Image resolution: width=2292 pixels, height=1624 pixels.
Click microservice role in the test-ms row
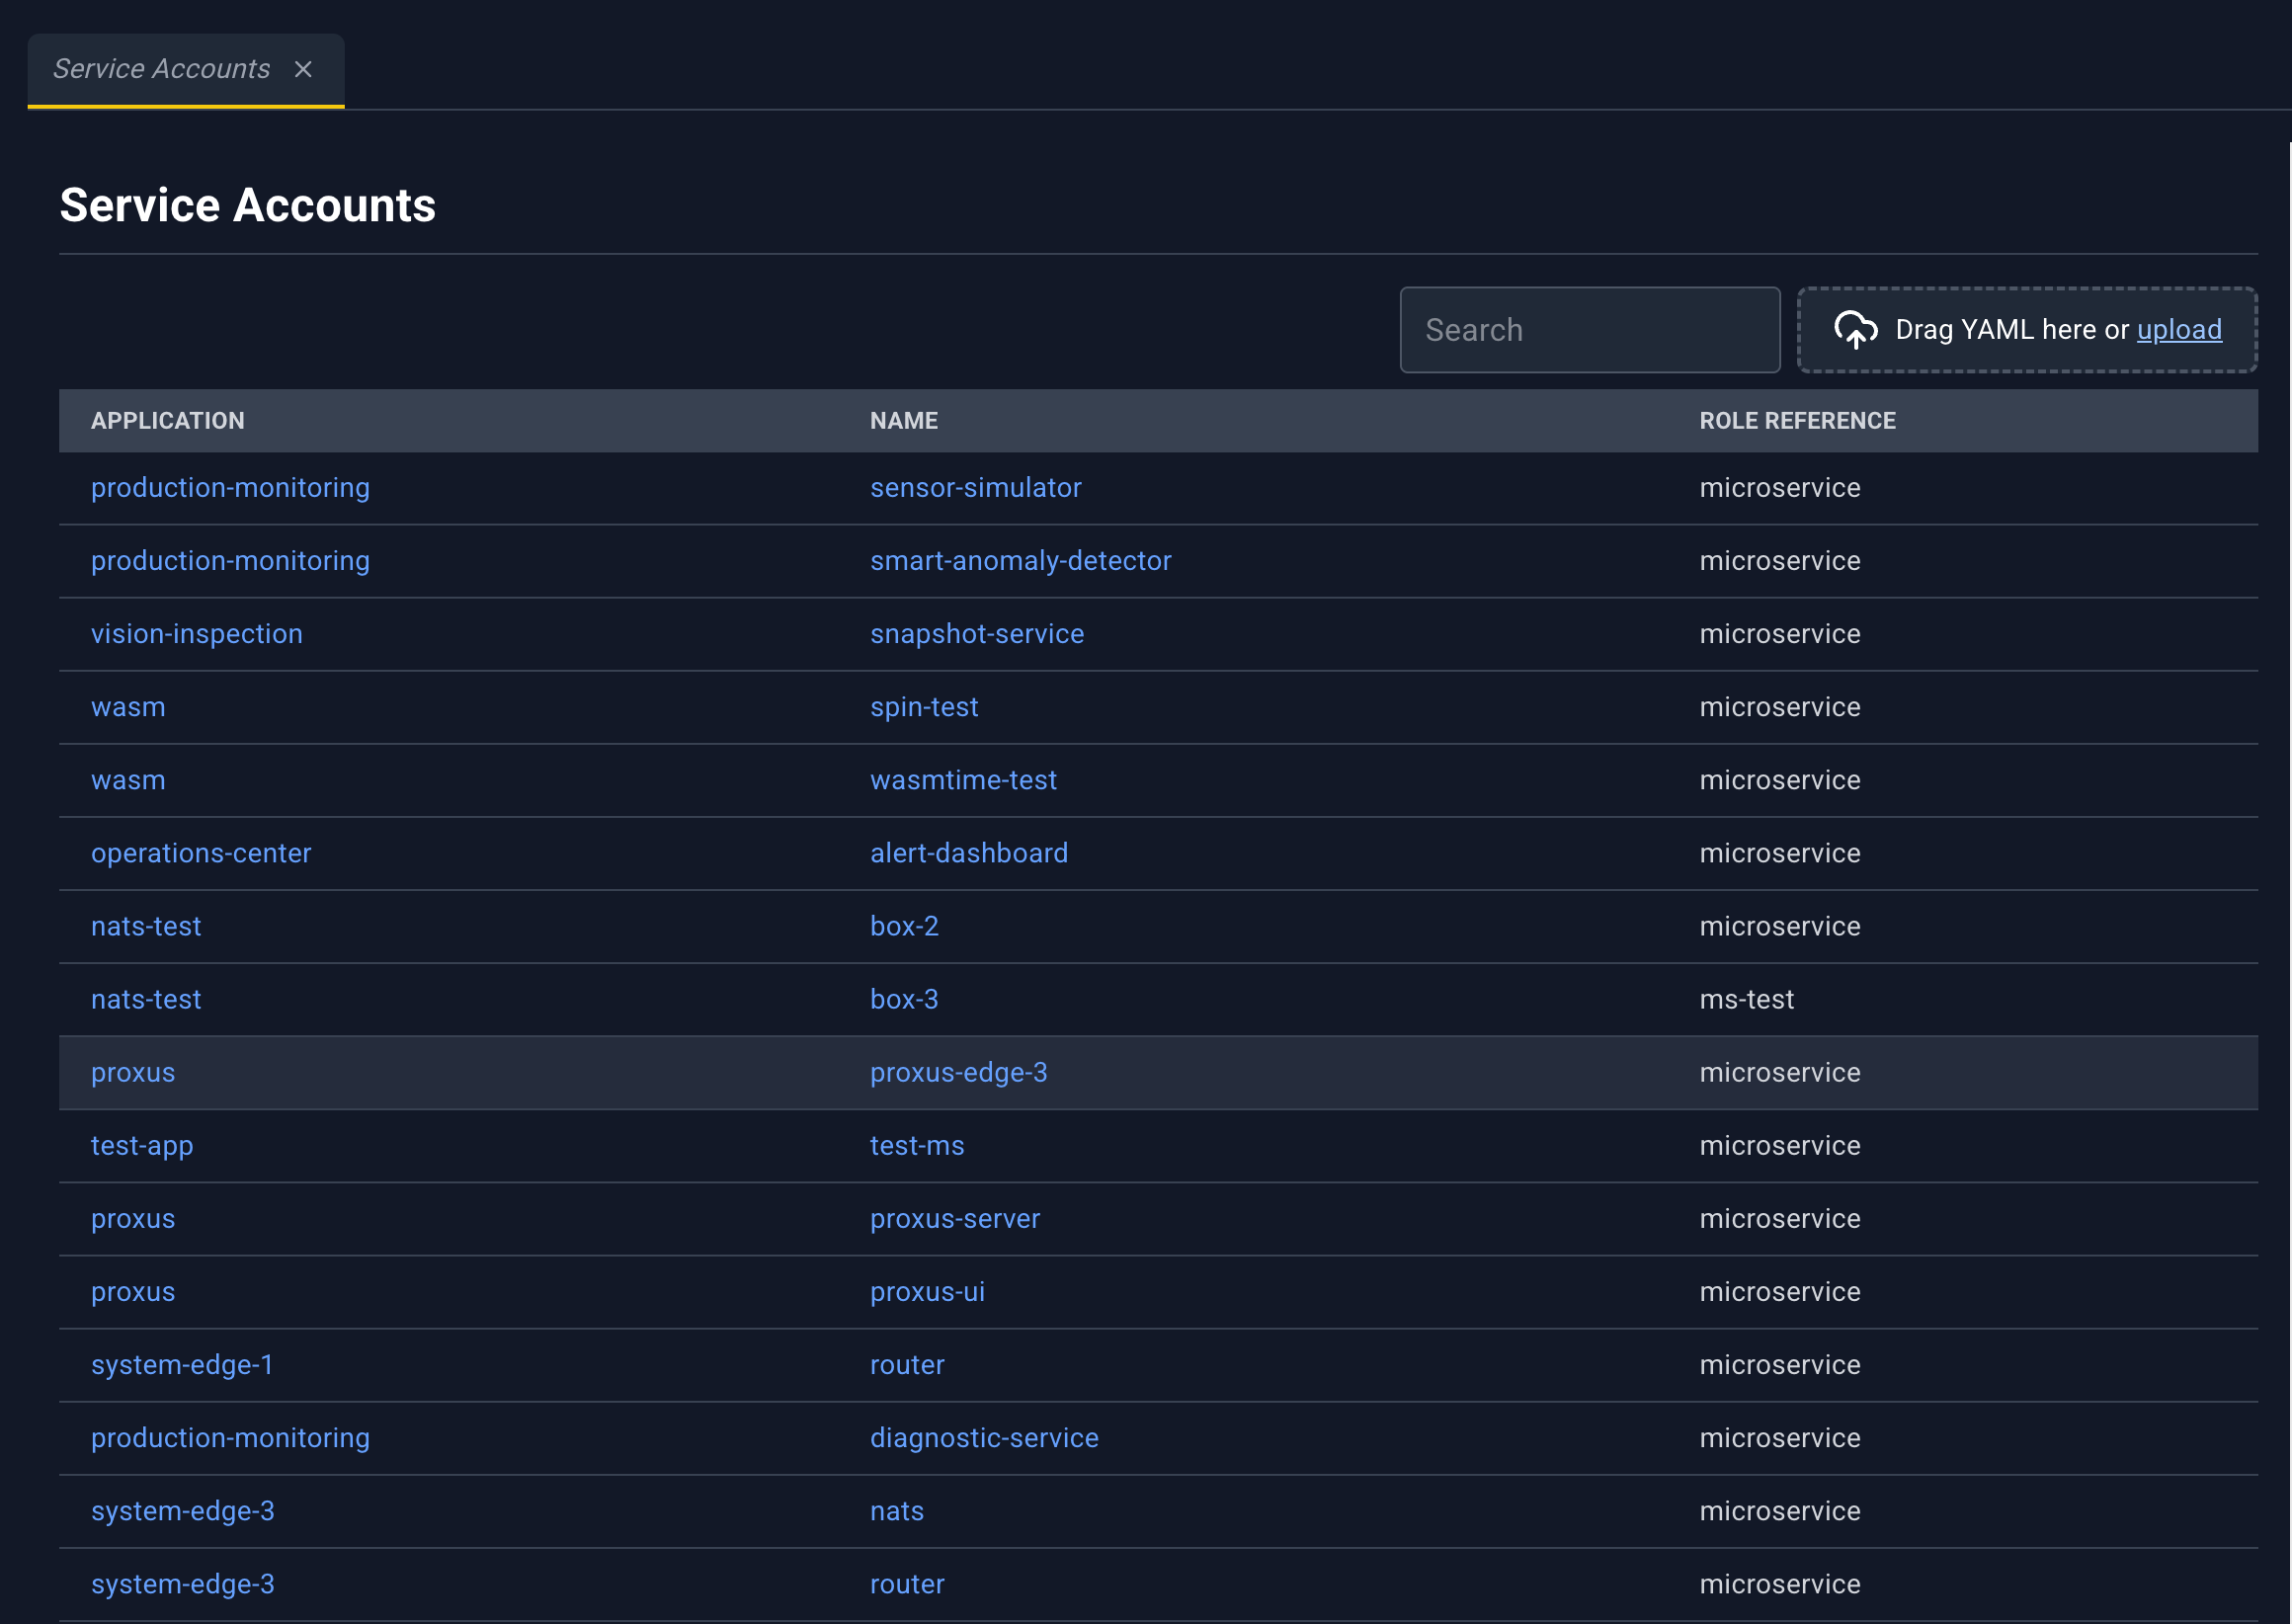[1780, 1146]
